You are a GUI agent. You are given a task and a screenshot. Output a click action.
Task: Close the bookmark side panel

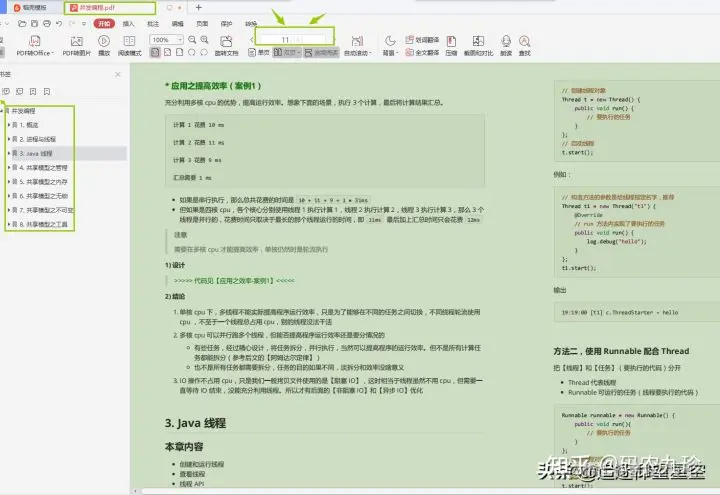pos(118,74)
